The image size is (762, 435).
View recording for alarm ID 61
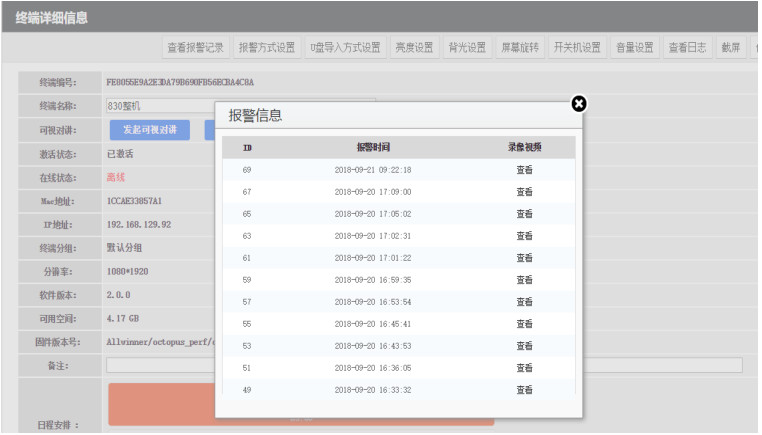(524, 258)
